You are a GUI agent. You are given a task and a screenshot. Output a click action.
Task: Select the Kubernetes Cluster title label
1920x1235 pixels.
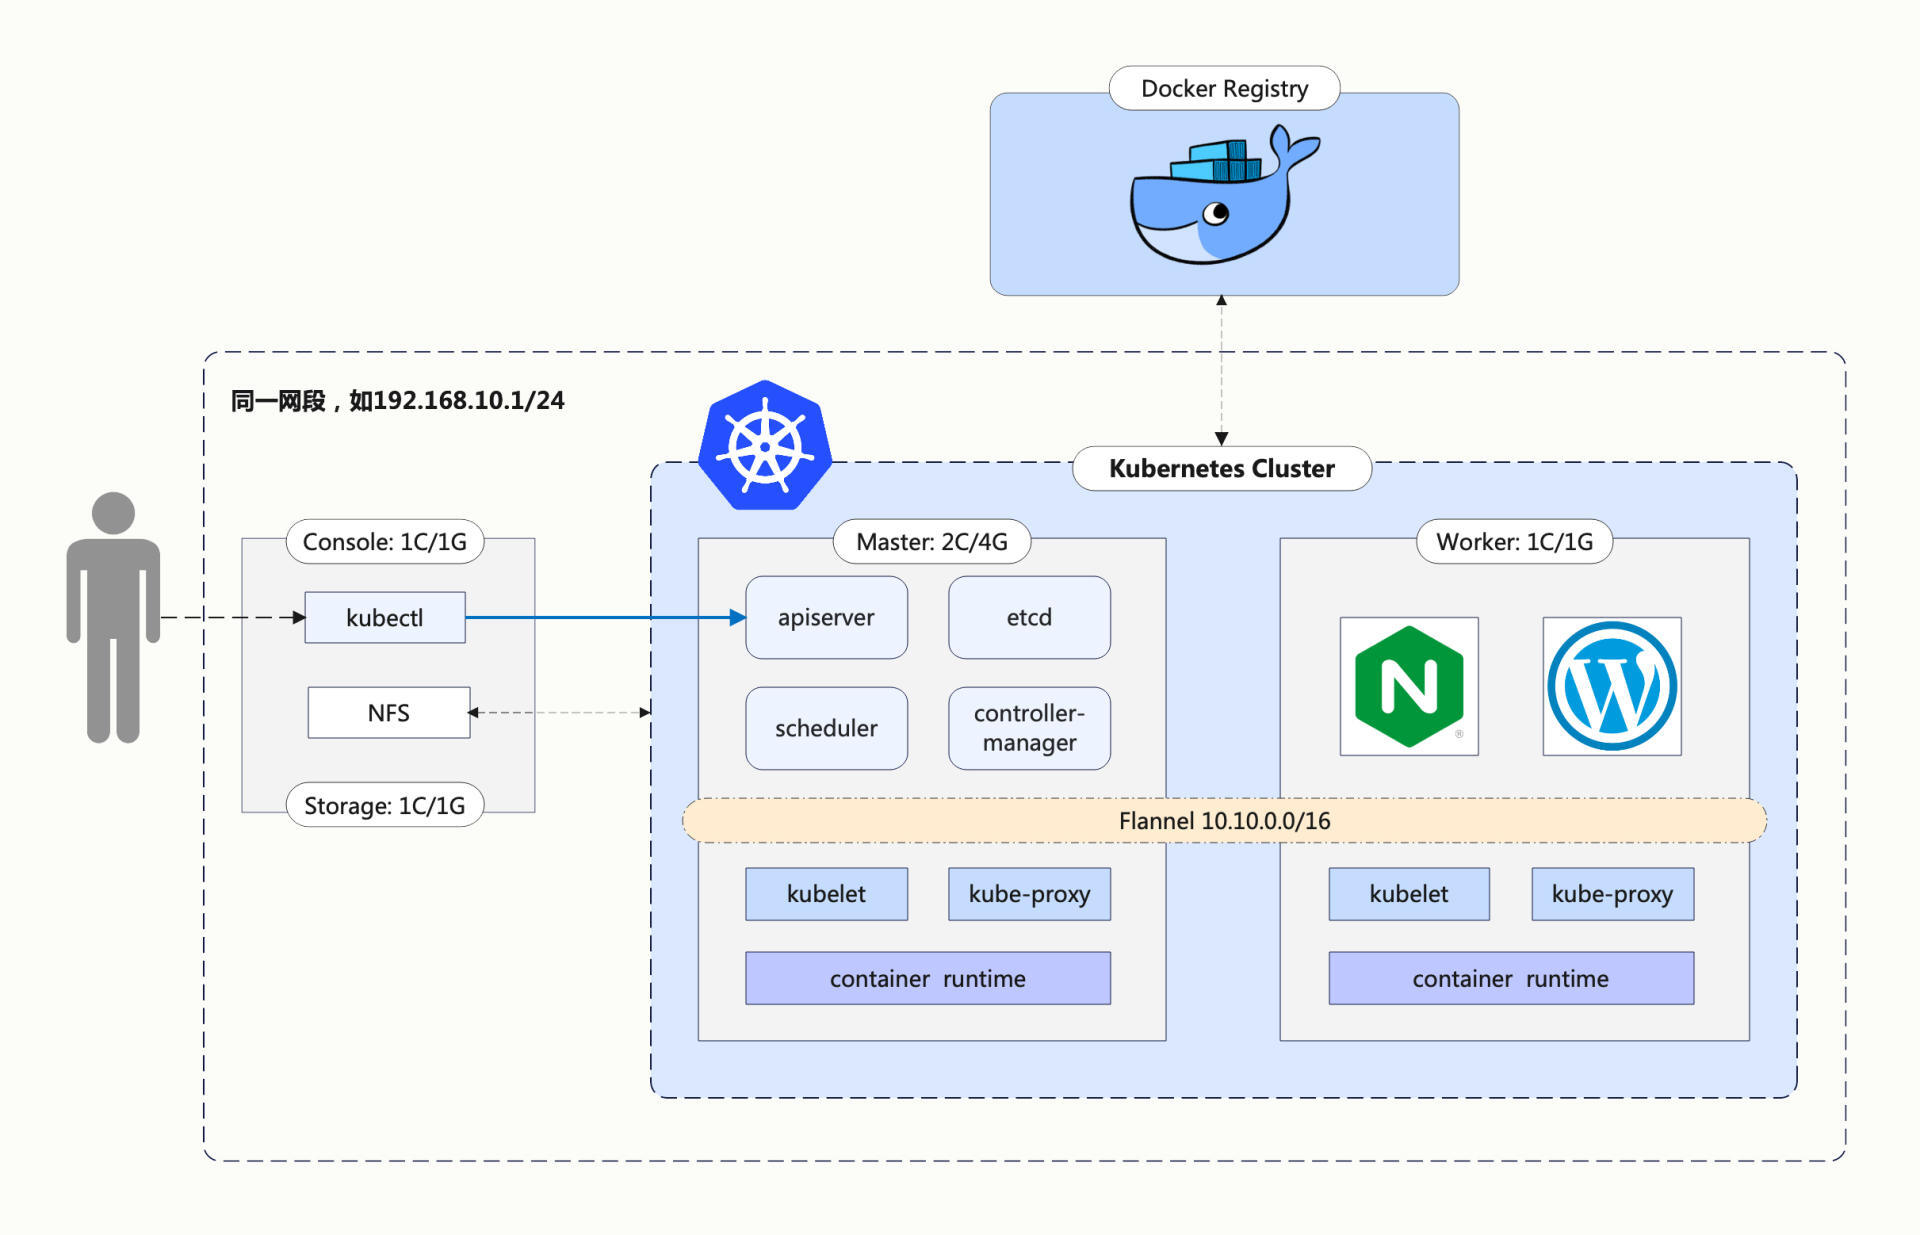click(1221, 468)
